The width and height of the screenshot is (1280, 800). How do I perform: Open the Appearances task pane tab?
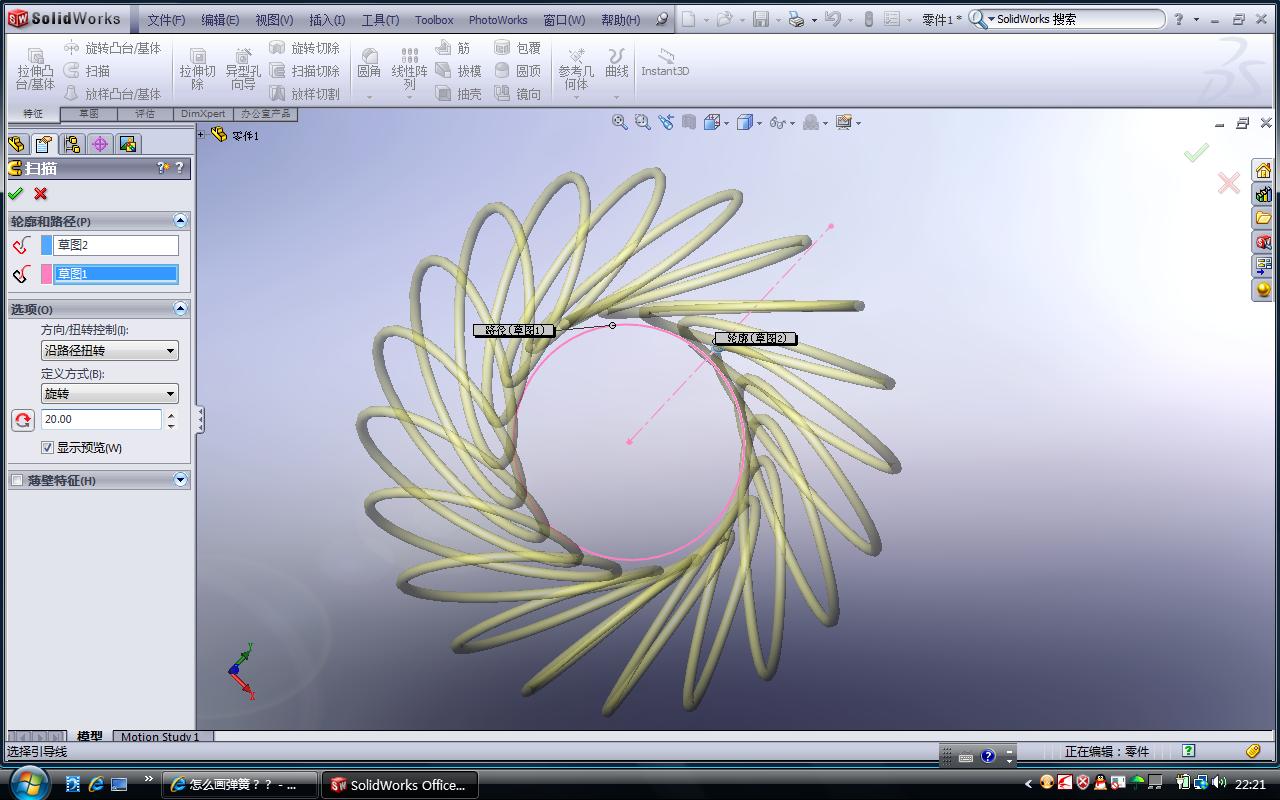pos(1264,290)
